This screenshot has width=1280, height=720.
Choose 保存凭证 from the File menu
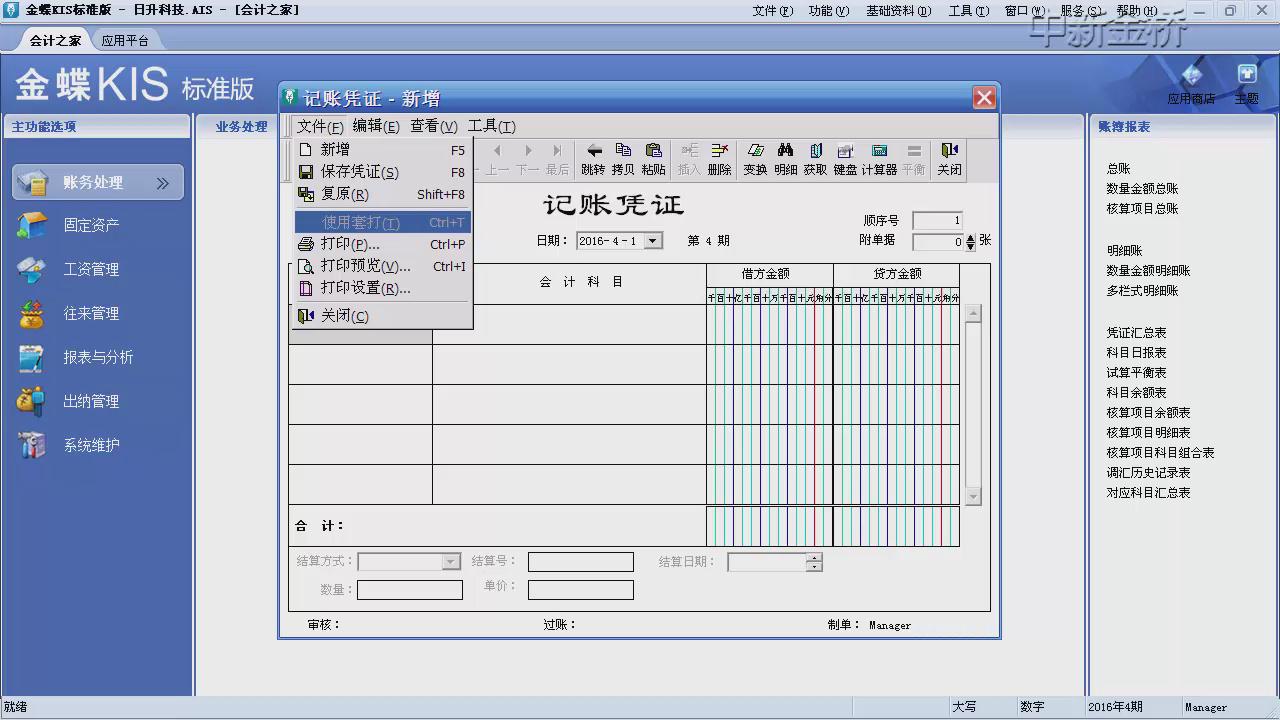pos(381,172)
